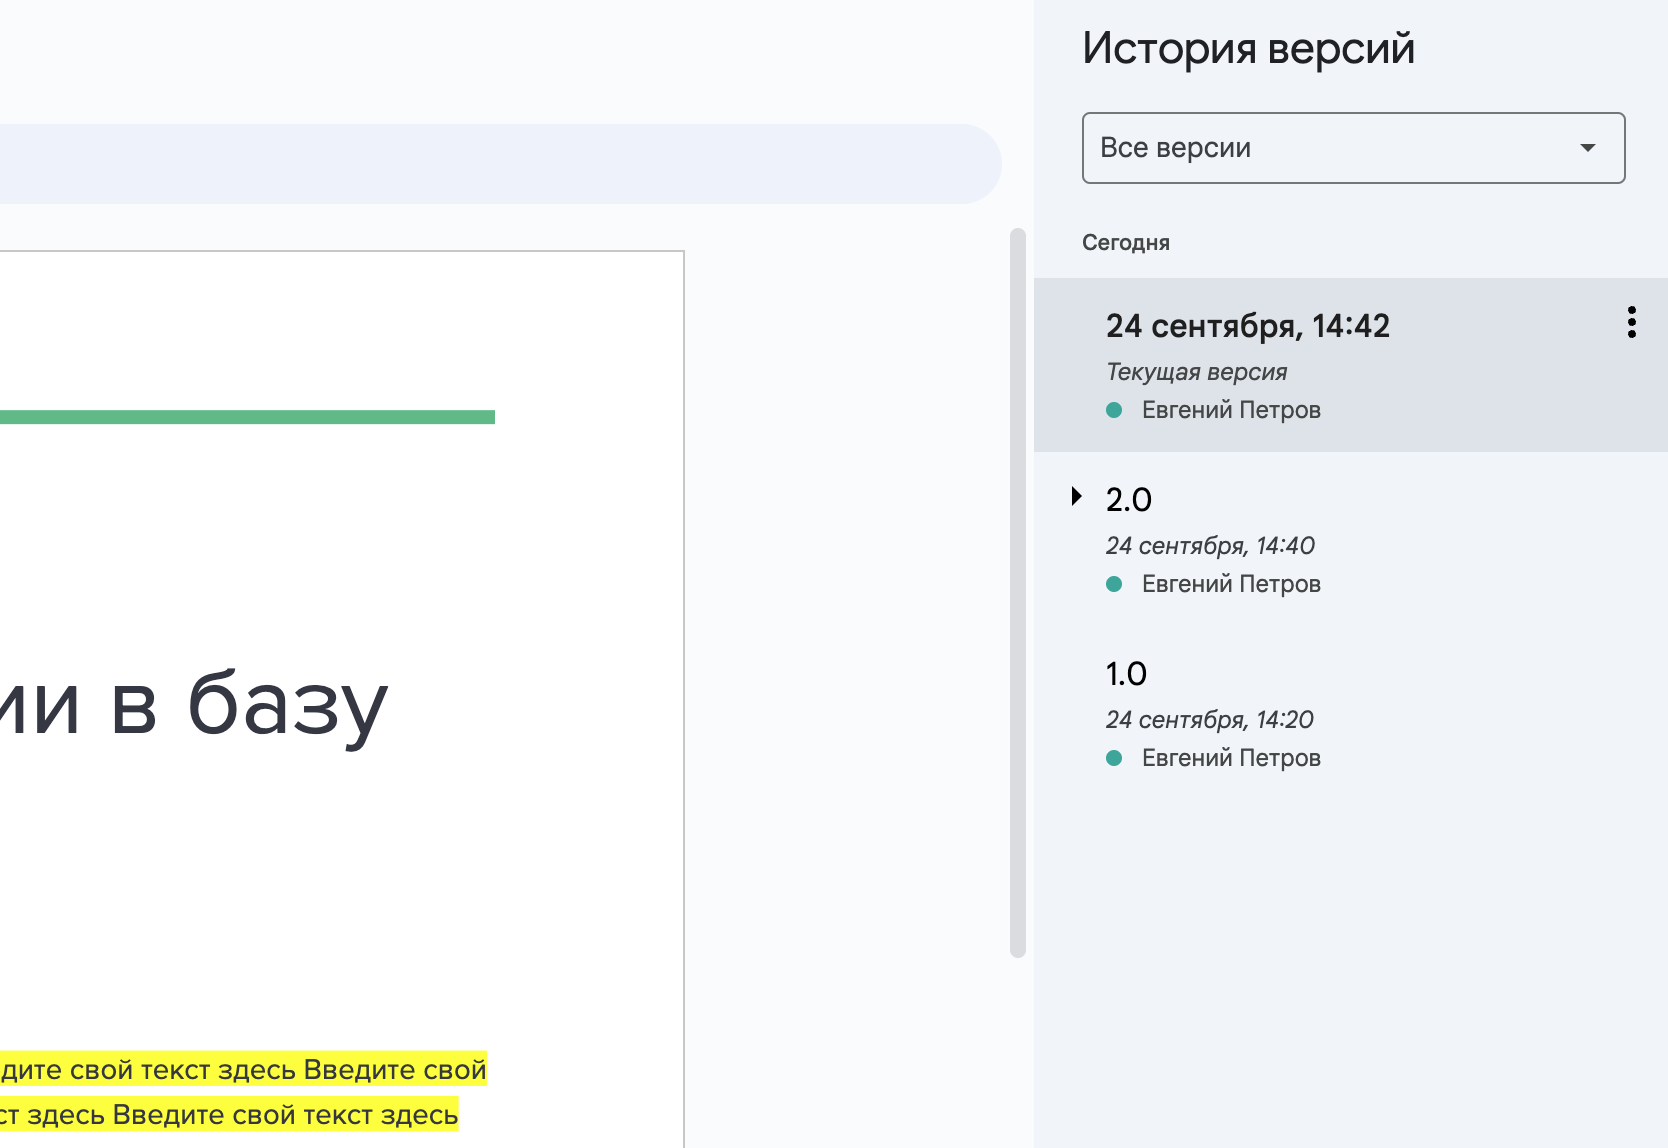
Task: Open the three-dot menu for current version
Action: point(1631,323)
